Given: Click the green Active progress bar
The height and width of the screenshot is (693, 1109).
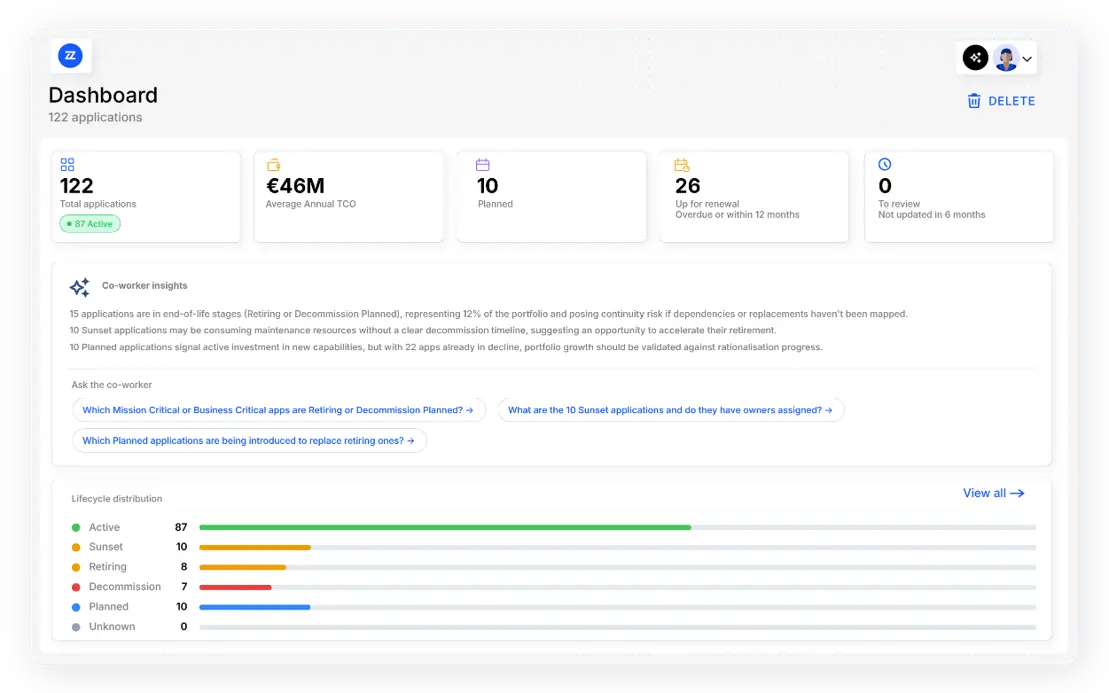Looking at the screenshot, I should click(x=445, y=528).
